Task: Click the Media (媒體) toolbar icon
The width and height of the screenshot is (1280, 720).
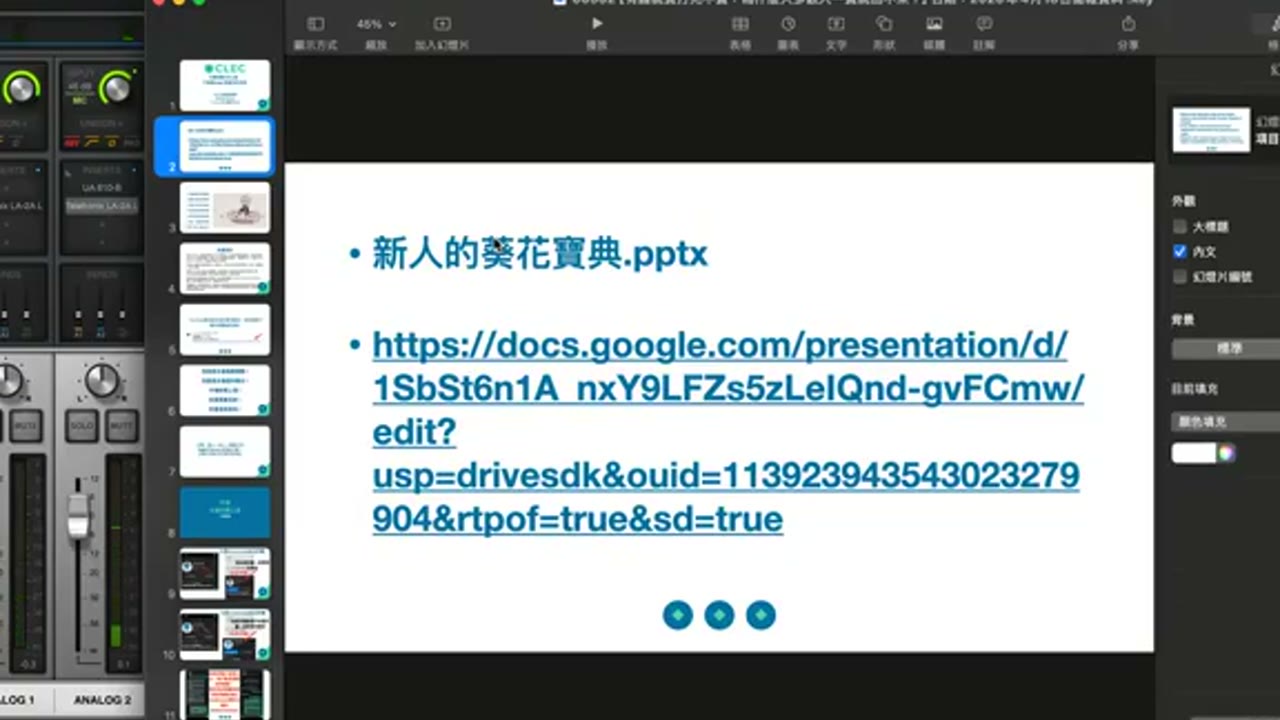Action: tap(934, 24)
